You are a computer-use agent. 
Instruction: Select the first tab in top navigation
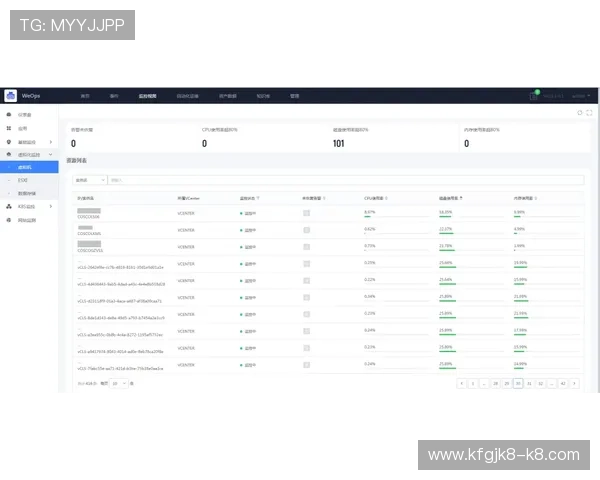(85, 96)
